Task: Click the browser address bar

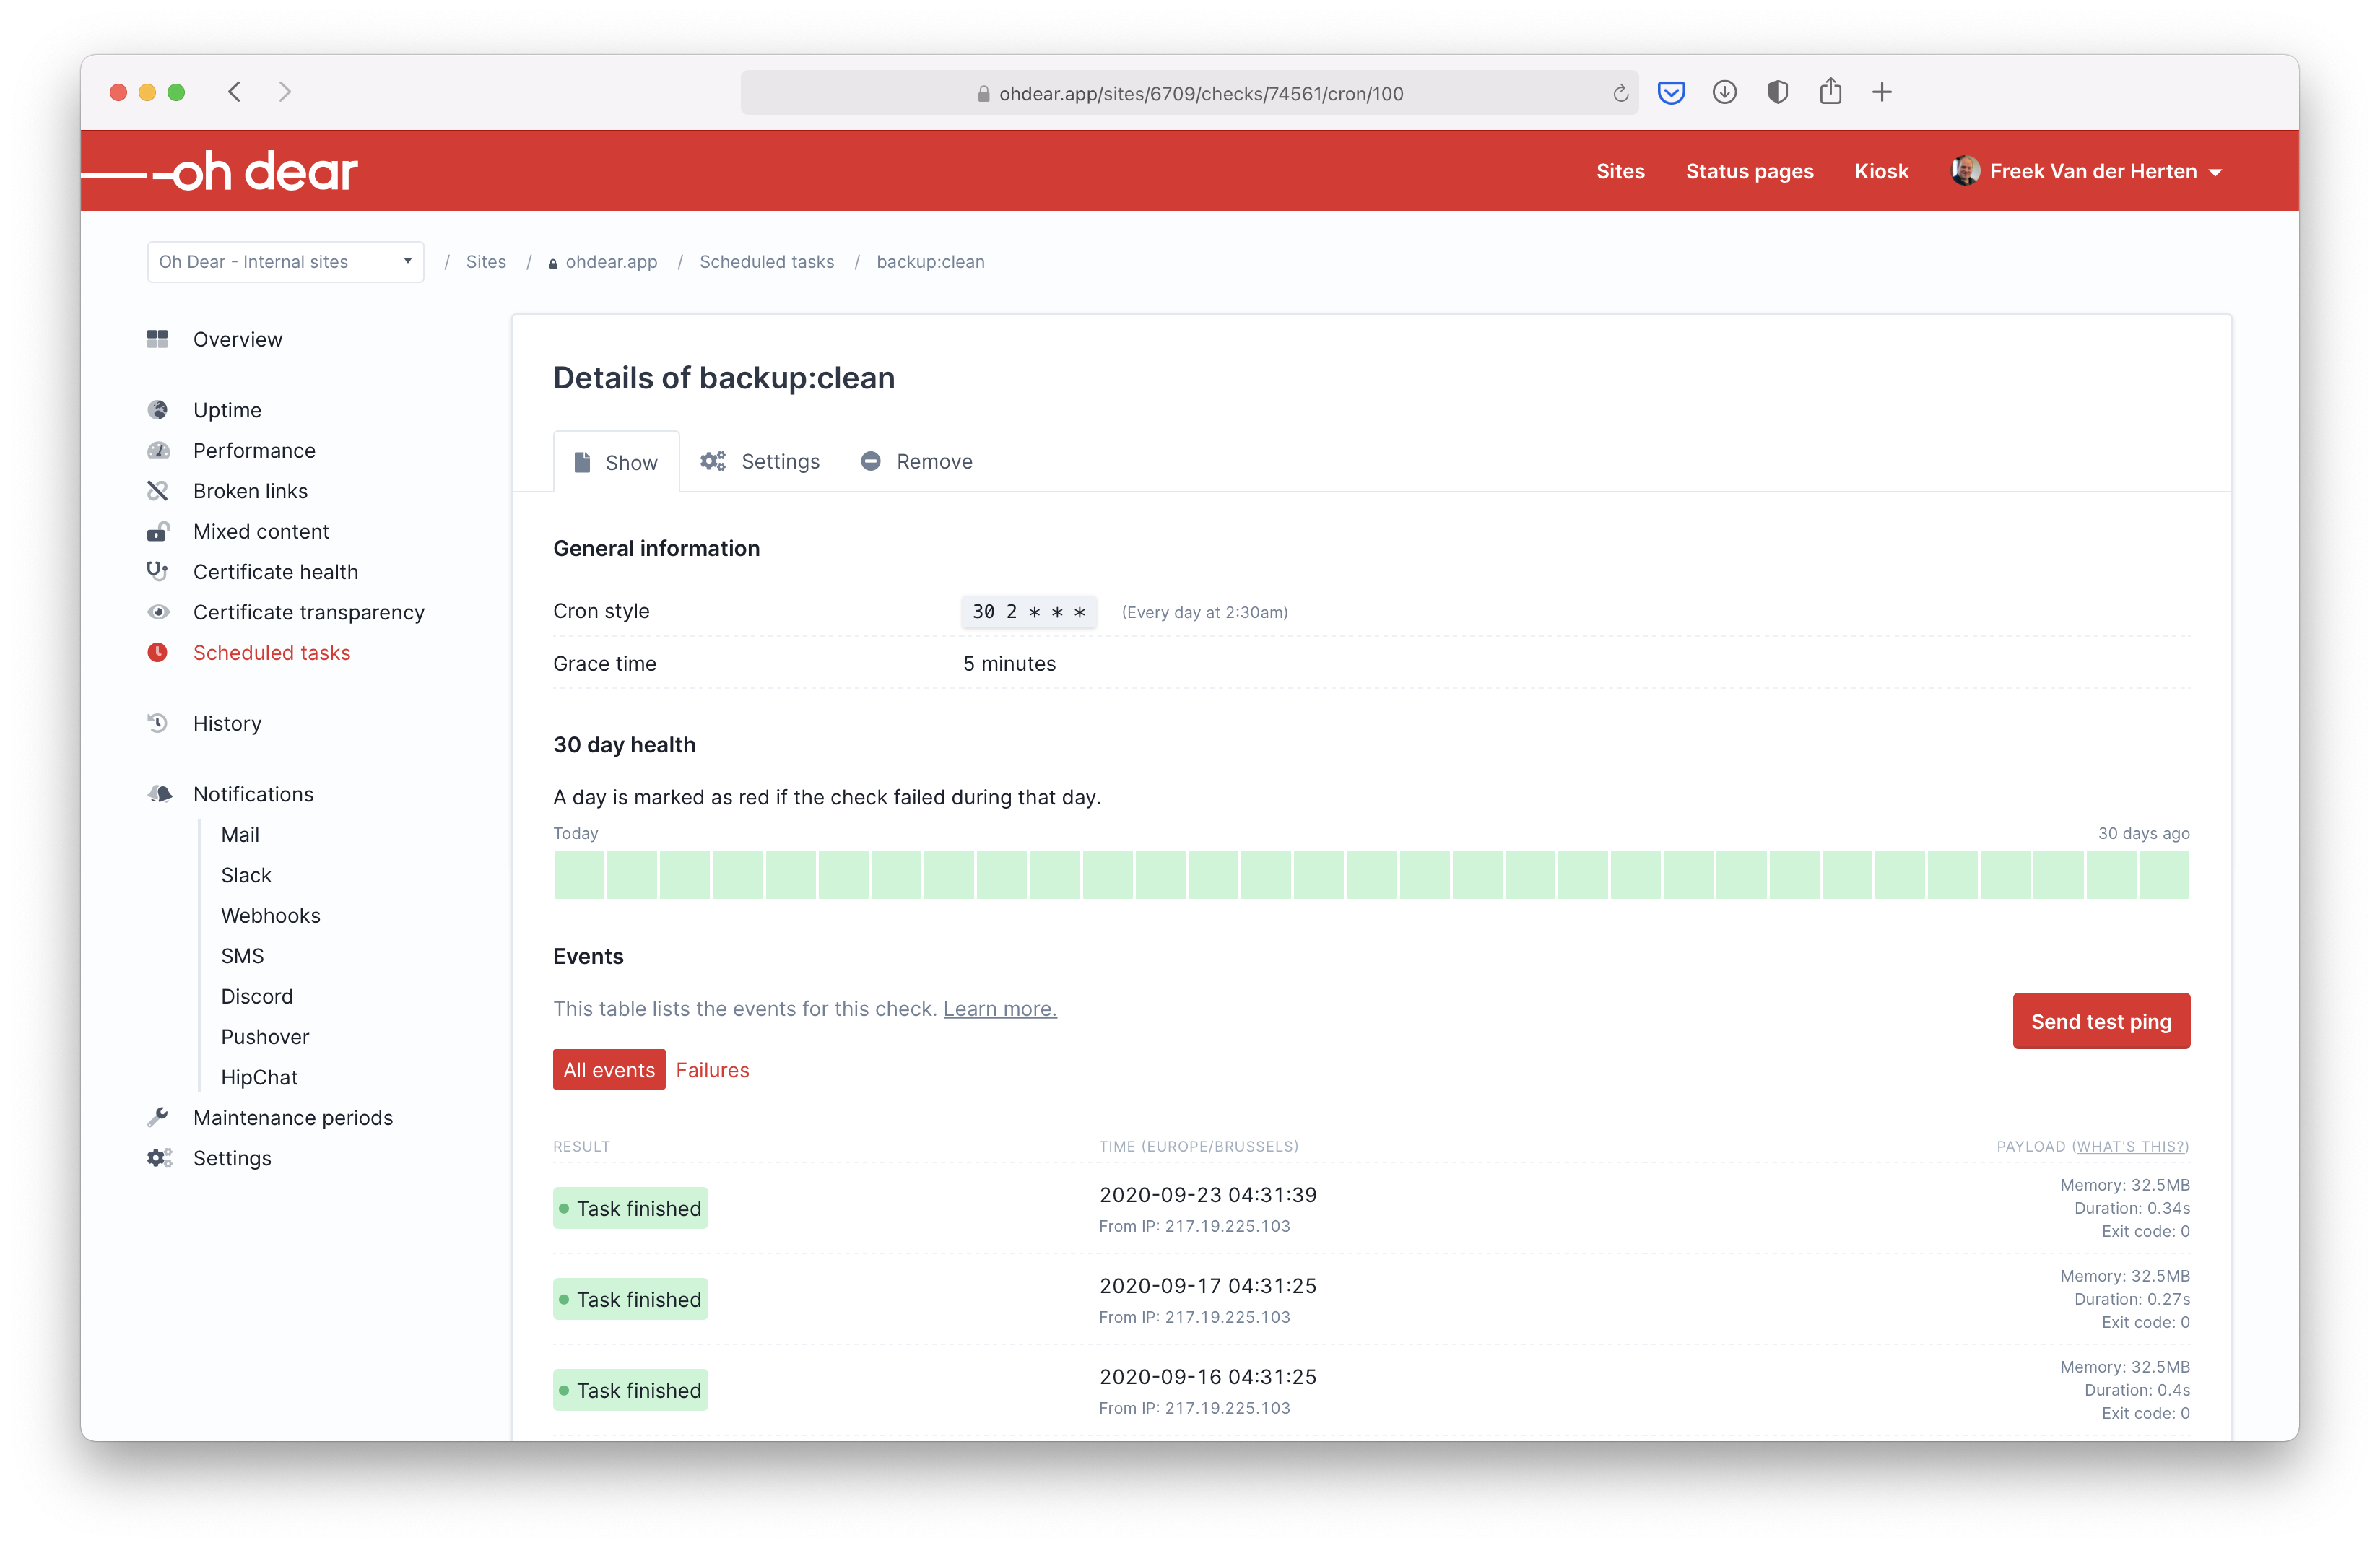Action: pos(1189,93)
